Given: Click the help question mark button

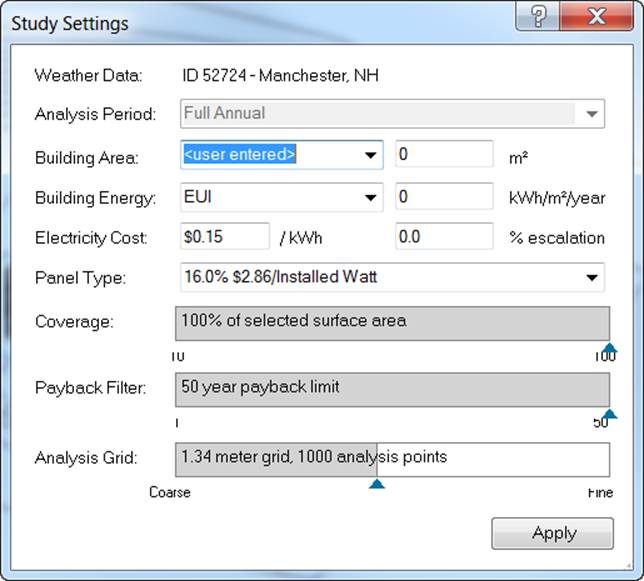Looking at the screenshot, I should tap(538, 16).
